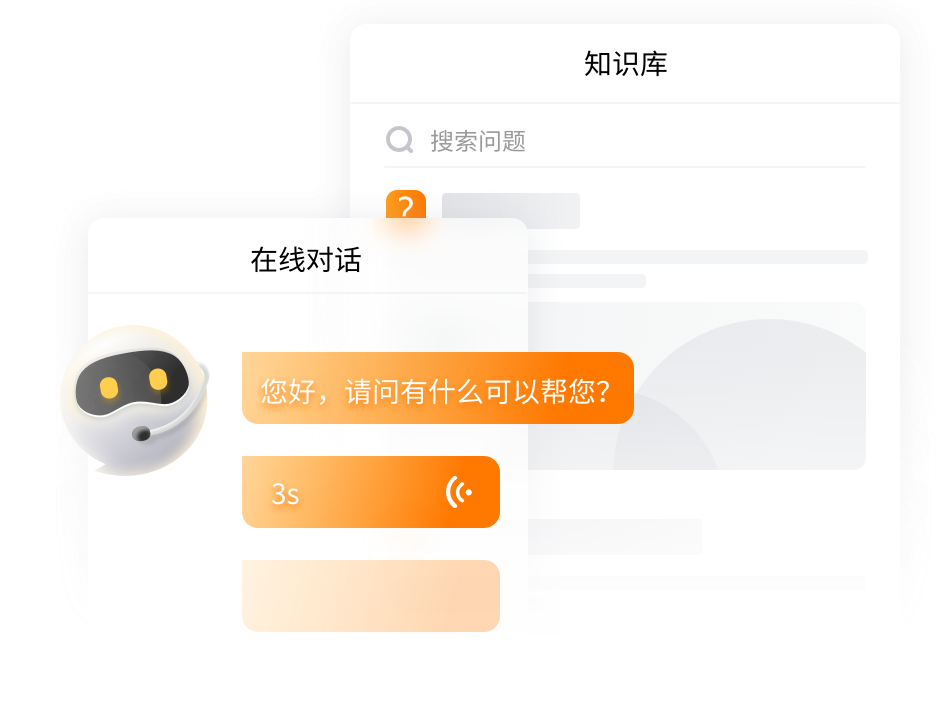Play the 3s voice message
This screenshot has height=720, width=940.
370,492
